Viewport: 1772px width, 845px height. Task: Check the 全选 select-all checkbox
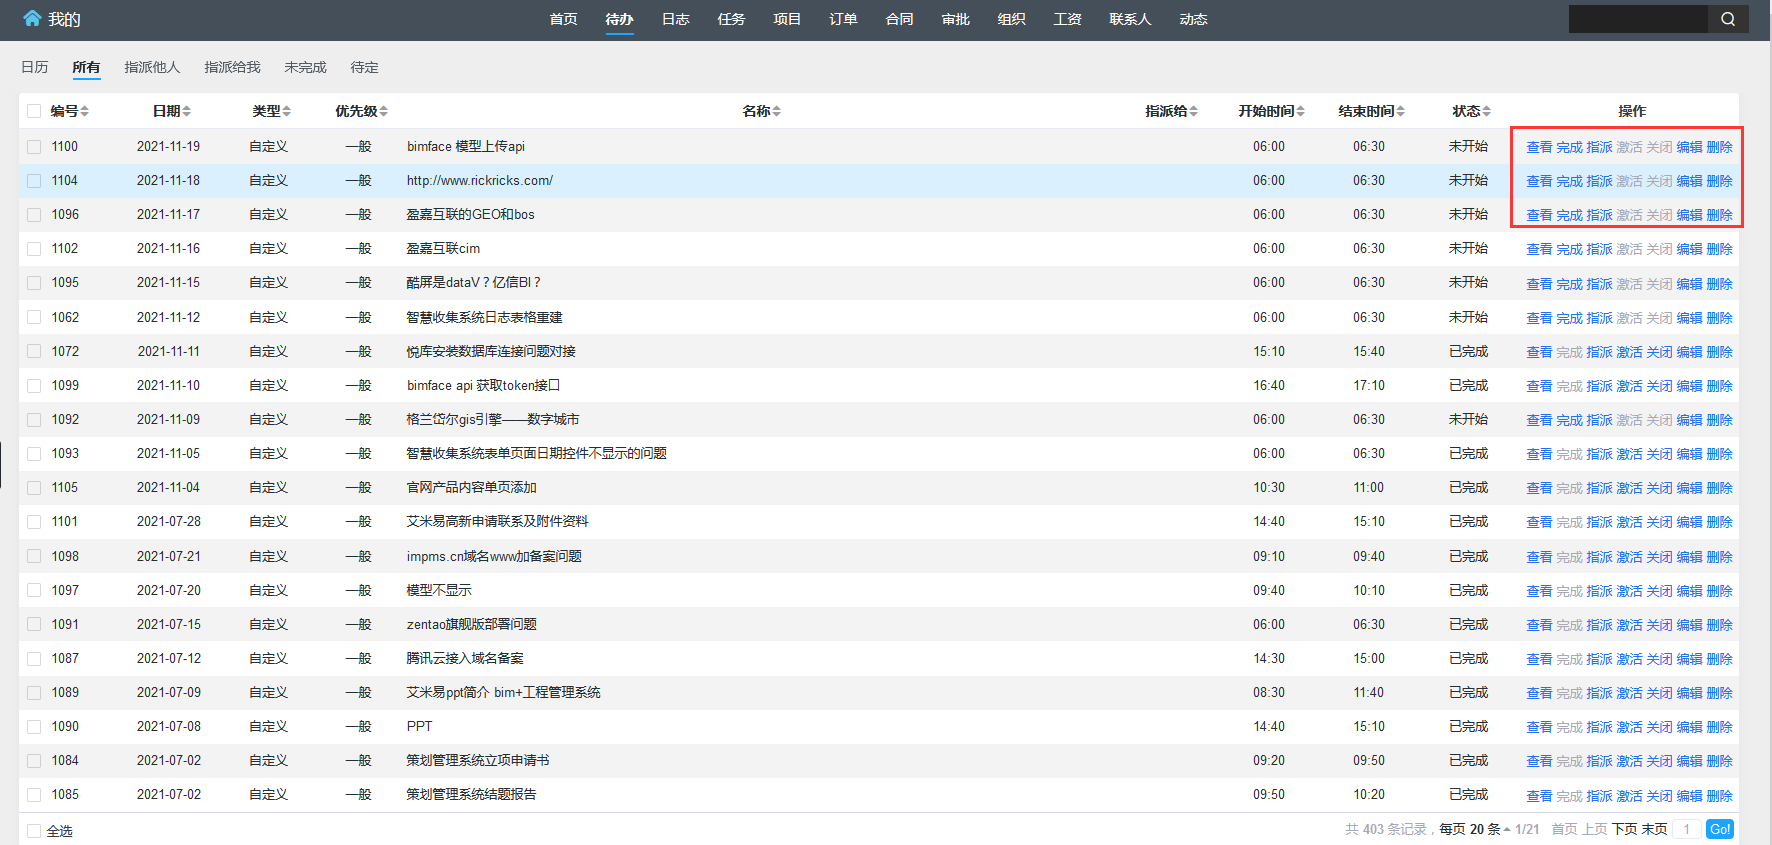(34, 831)
